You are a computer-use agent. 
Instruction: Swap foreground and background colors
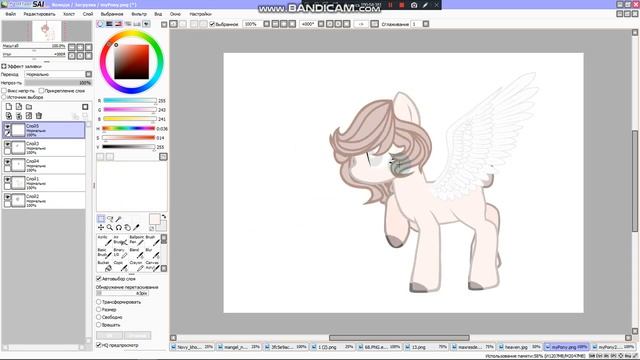pyautogui.click(x=164, y=216)
